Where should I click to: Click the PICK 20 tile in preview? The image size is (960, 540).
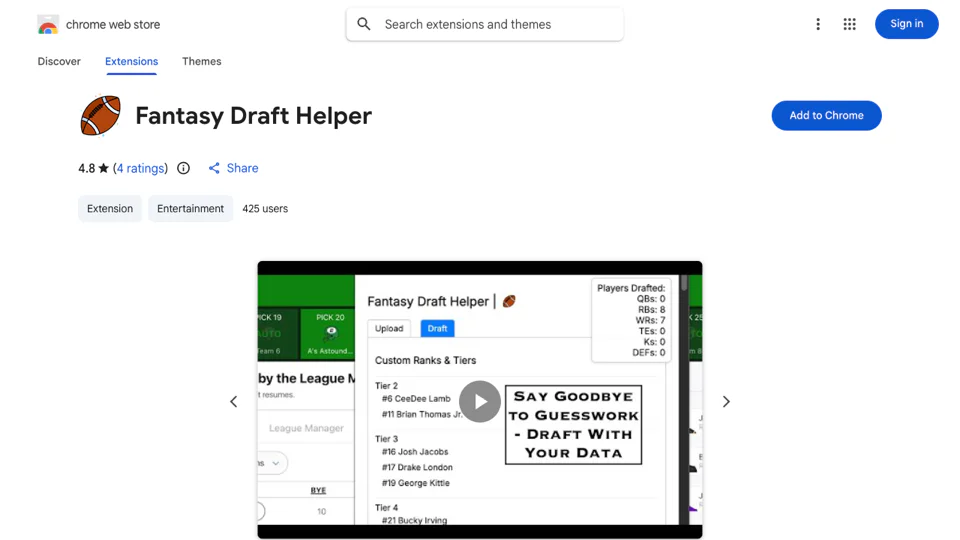[x=330, y=334]
